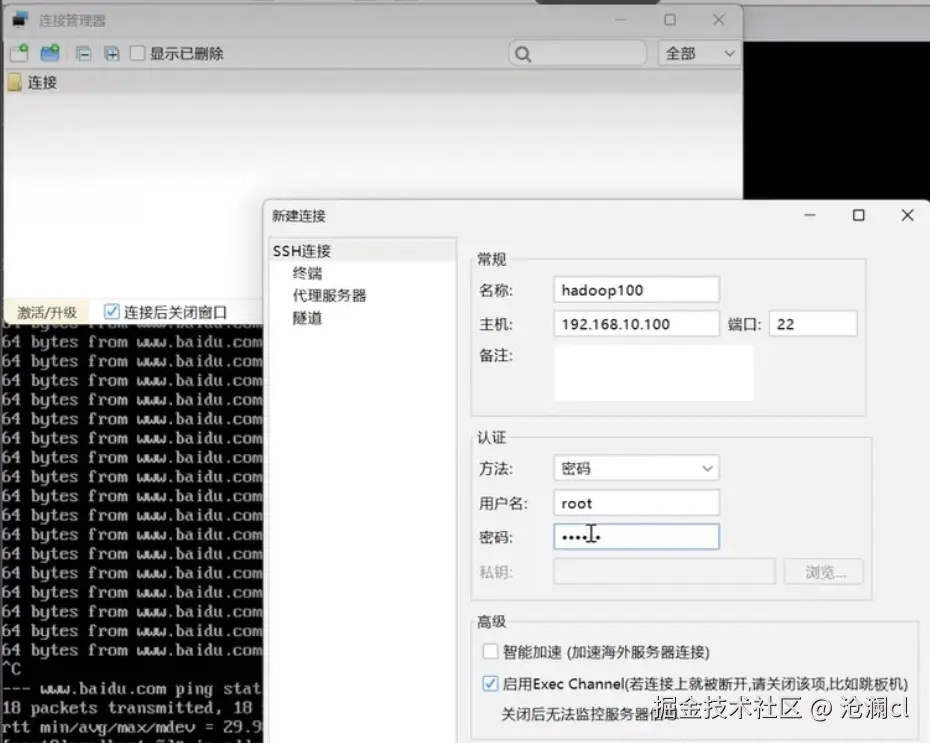Click the 端口 field showing 22
The height and width of the screenshot is (743, 930).
tap(813, 324)
